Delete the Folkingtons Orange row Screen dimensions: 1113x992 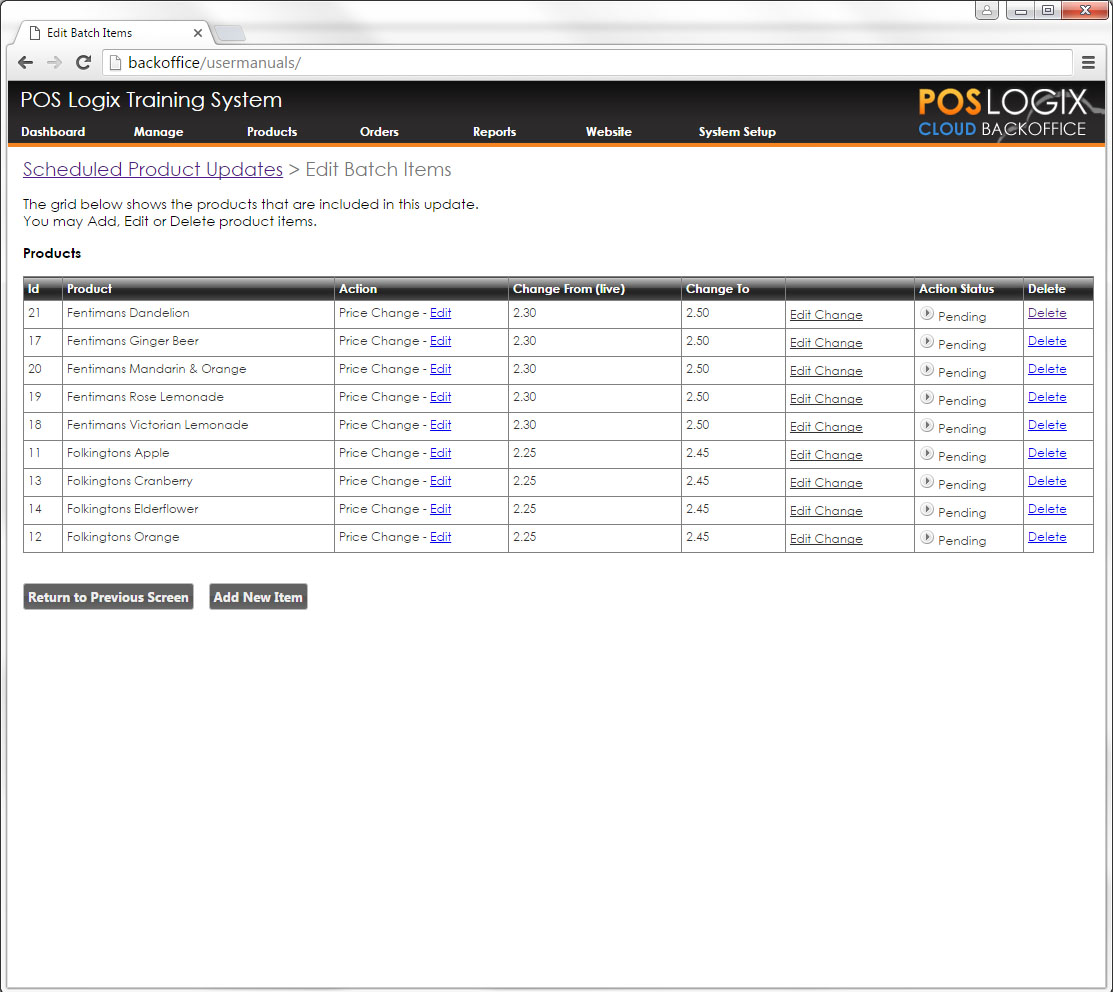[1047, 537]
